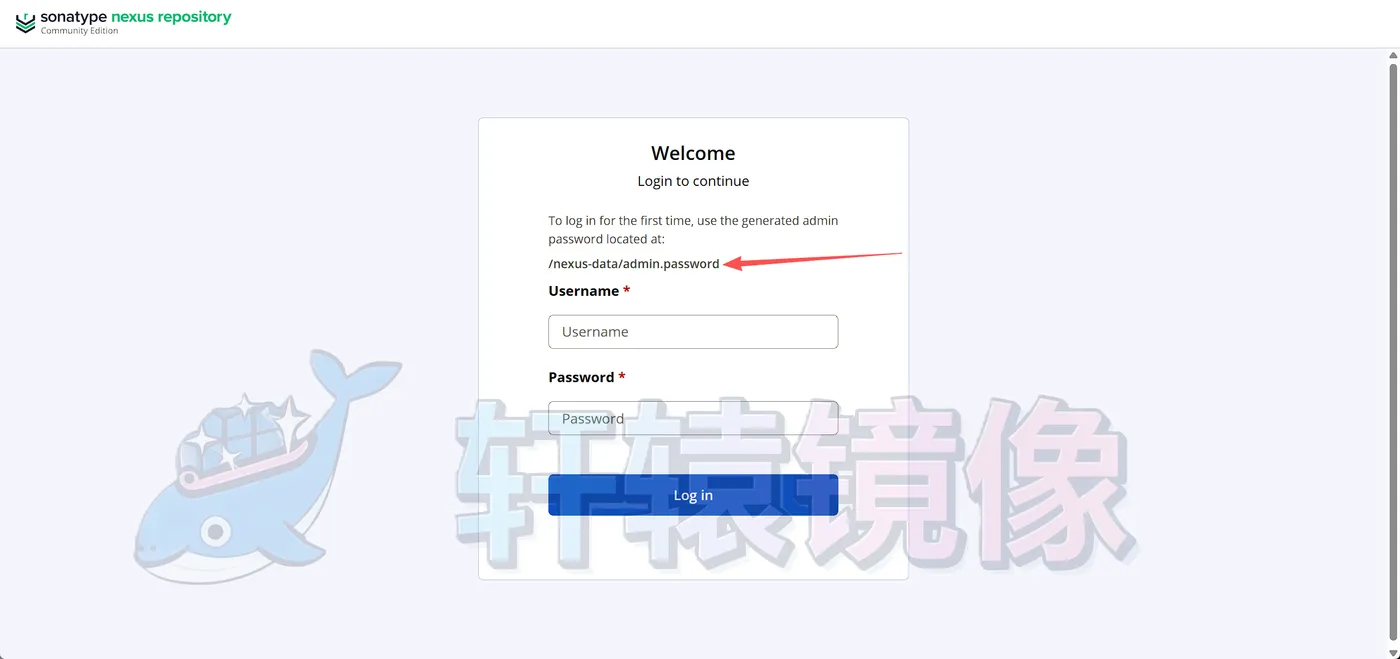The width and height of the screenshot is (1400, 659).
Task: Click the red annotation arrow
Action: point(813,260)
